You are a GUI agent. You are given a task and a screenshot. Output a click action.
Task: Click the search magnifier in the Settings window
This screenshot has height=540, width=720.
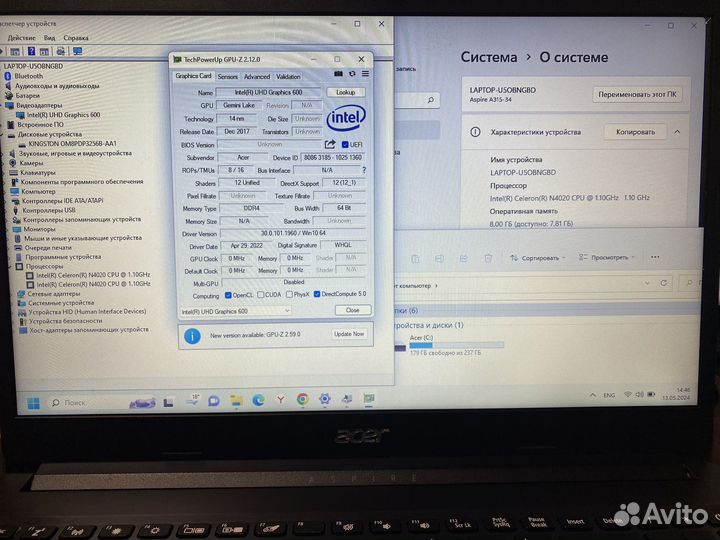point(431,100)
